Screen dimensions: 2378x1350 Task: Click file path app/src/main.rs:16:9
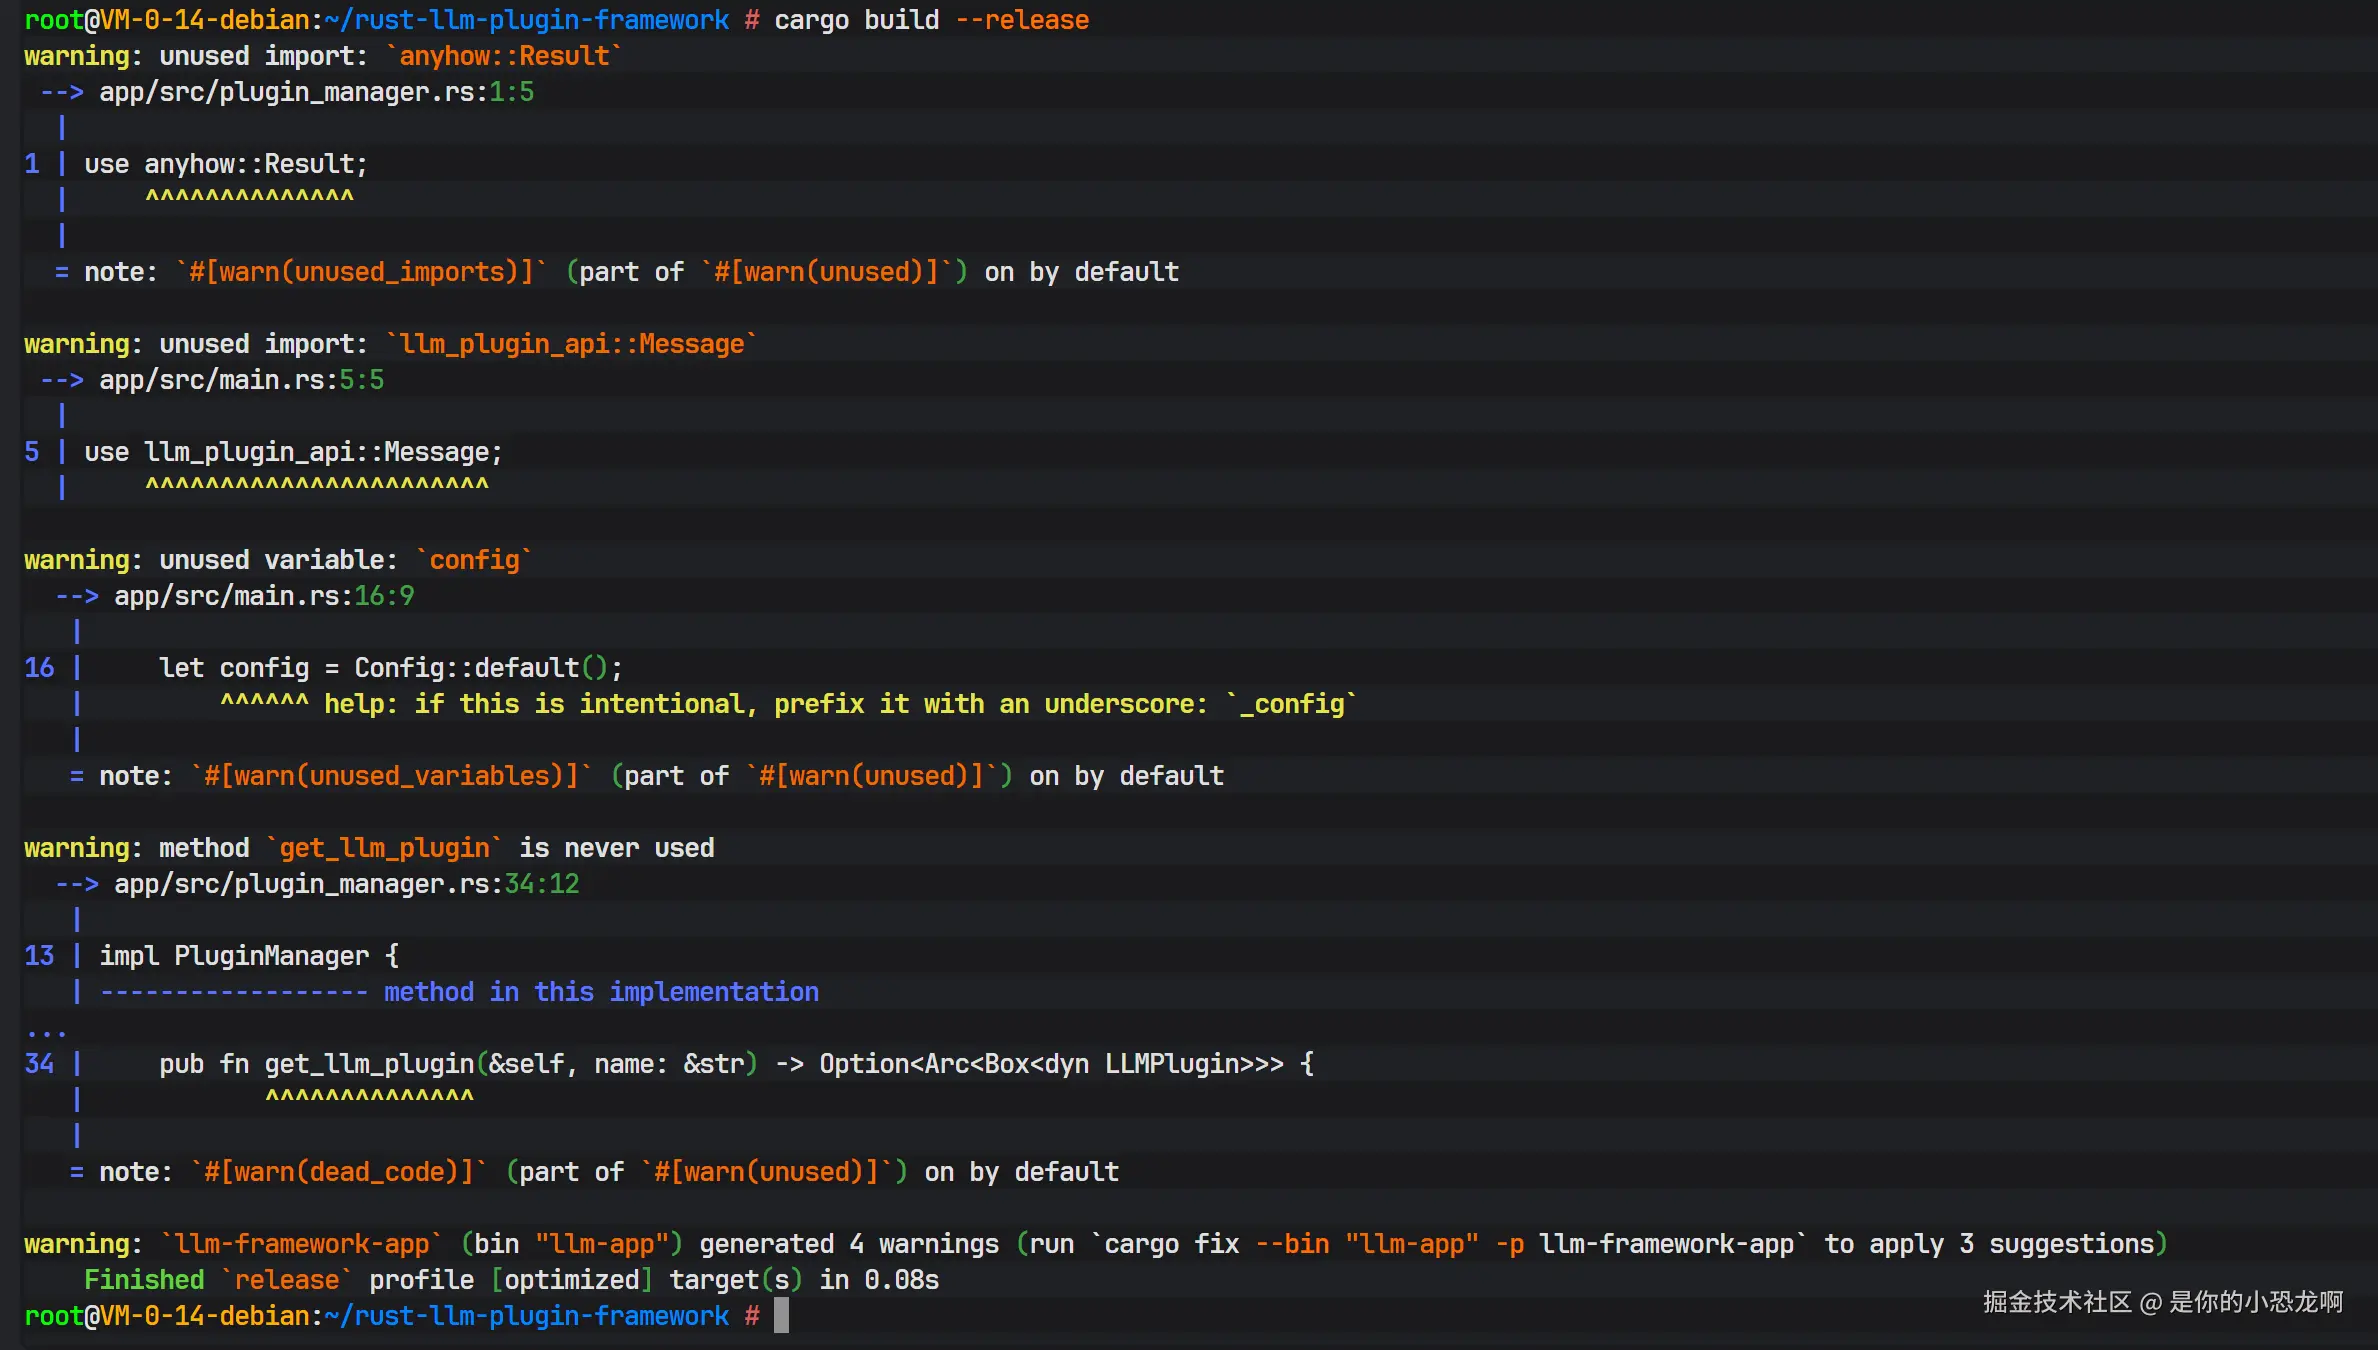(x=264, y=596)
